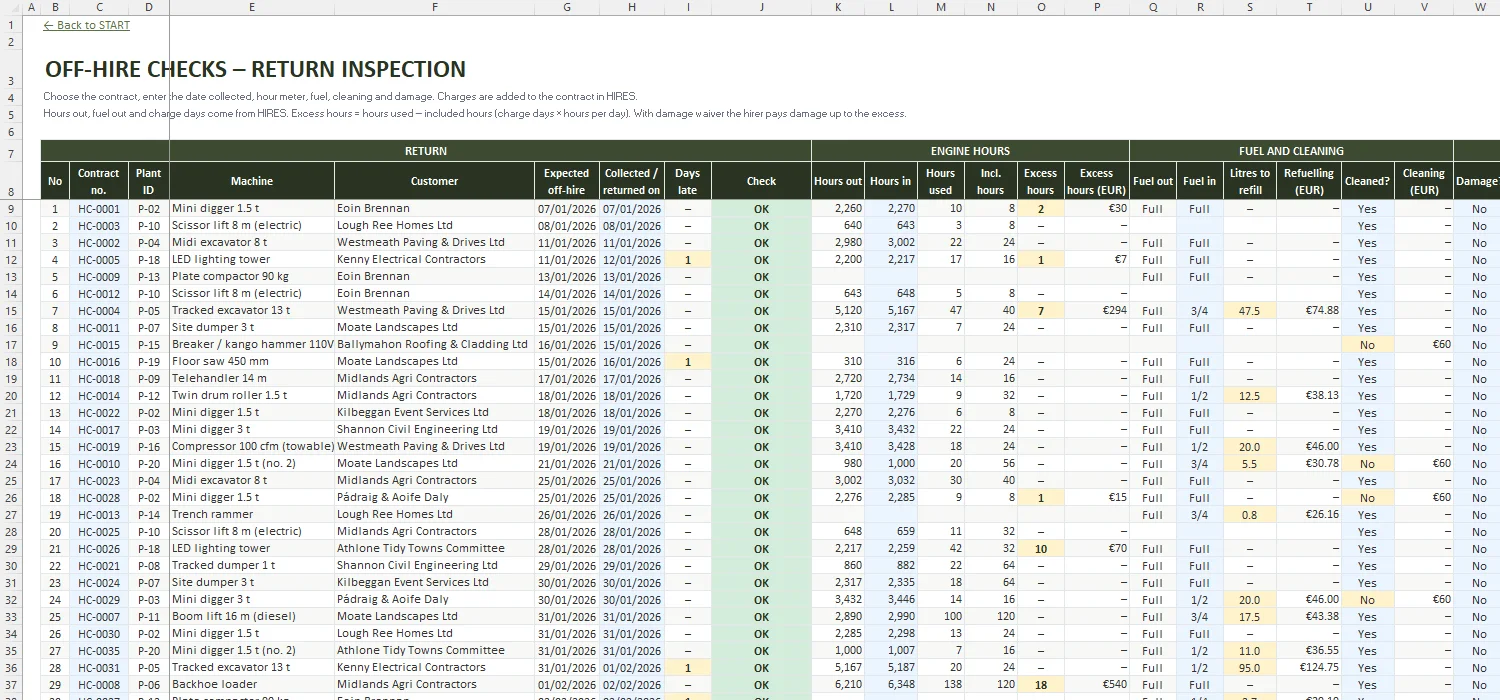Viewport: 1500px width, 700px height.
Task: Select the Trench rammer machine cell
Action: (252, 515)
